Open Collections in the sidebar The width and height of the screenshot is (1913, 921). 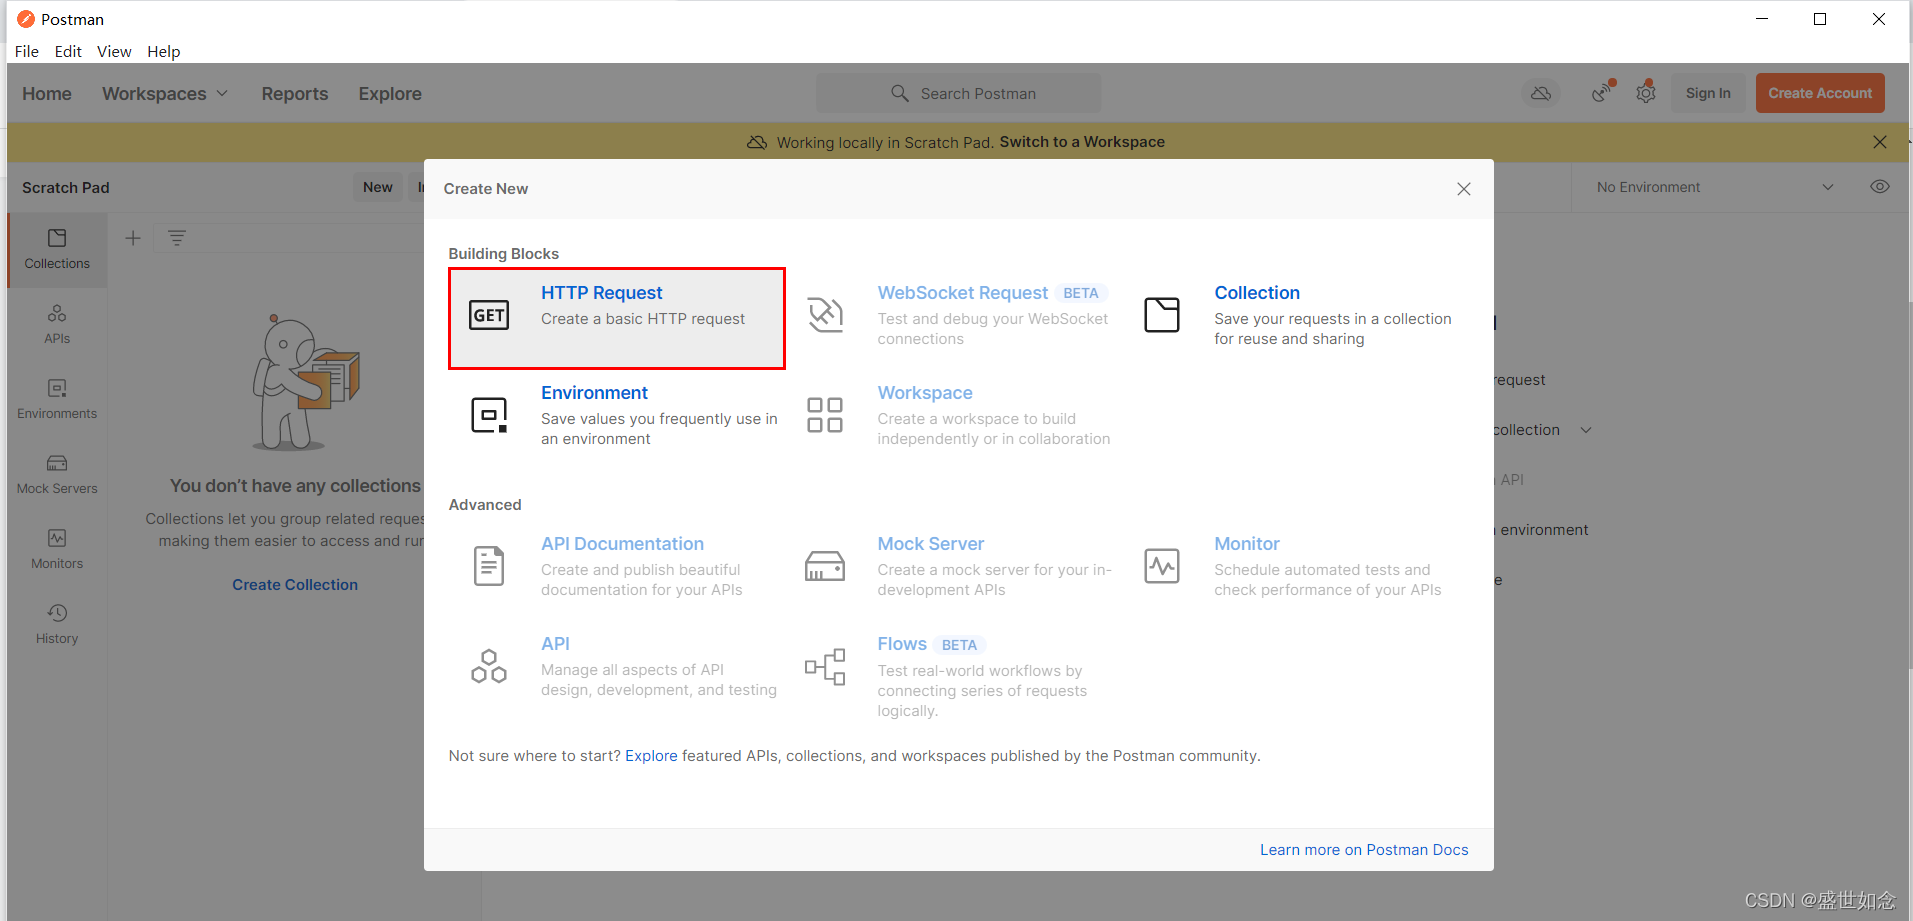[x=57, y=249]
